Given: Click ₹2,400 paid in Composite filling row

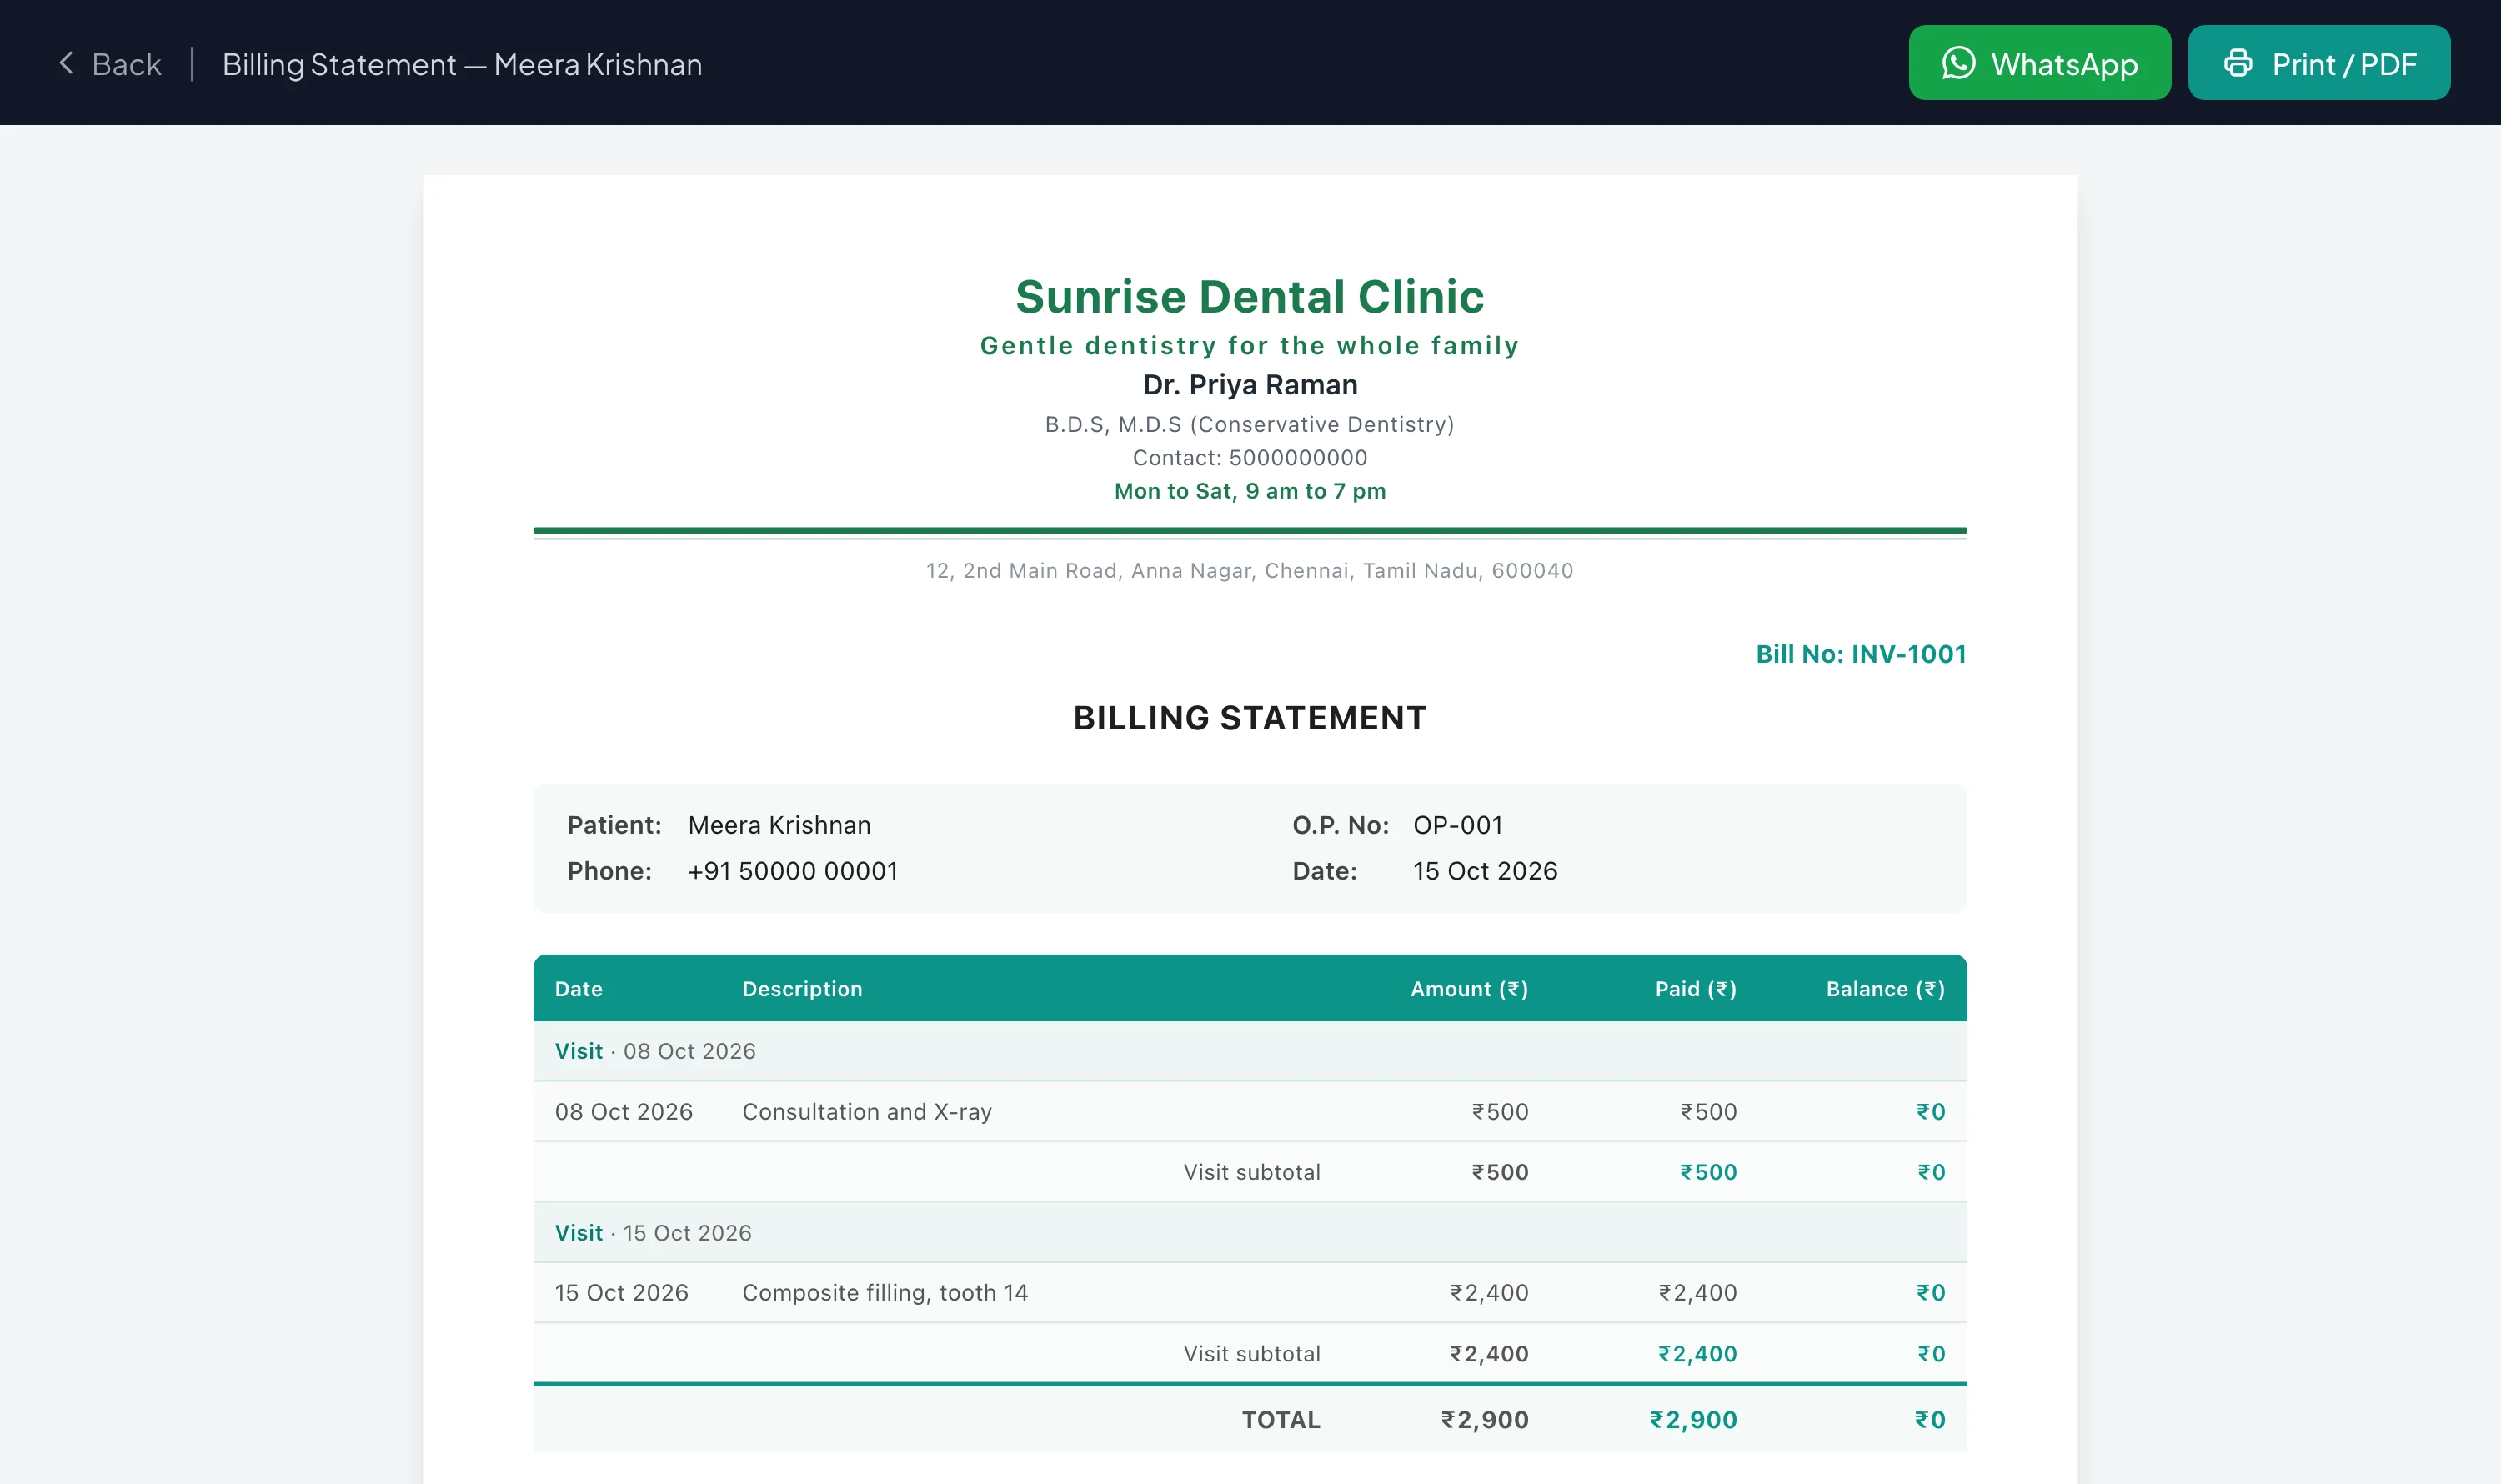Looking at the screenshot, I should pyautogui.click(x=1697, y=1293).
